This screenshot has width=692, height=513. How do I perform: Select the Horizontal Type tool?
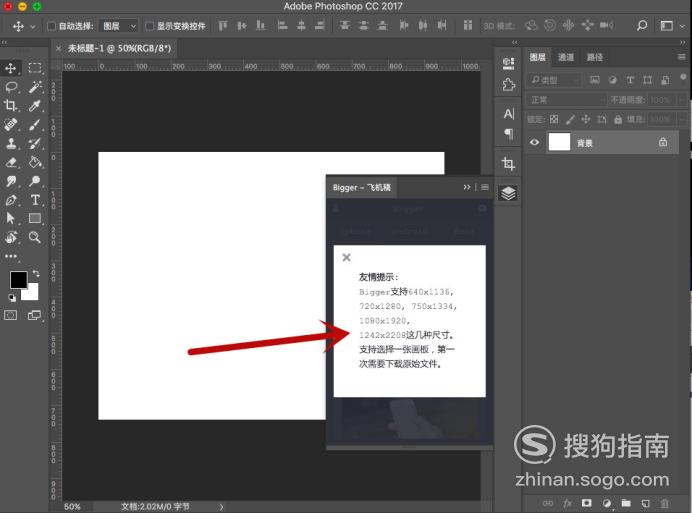pos(35,200)
